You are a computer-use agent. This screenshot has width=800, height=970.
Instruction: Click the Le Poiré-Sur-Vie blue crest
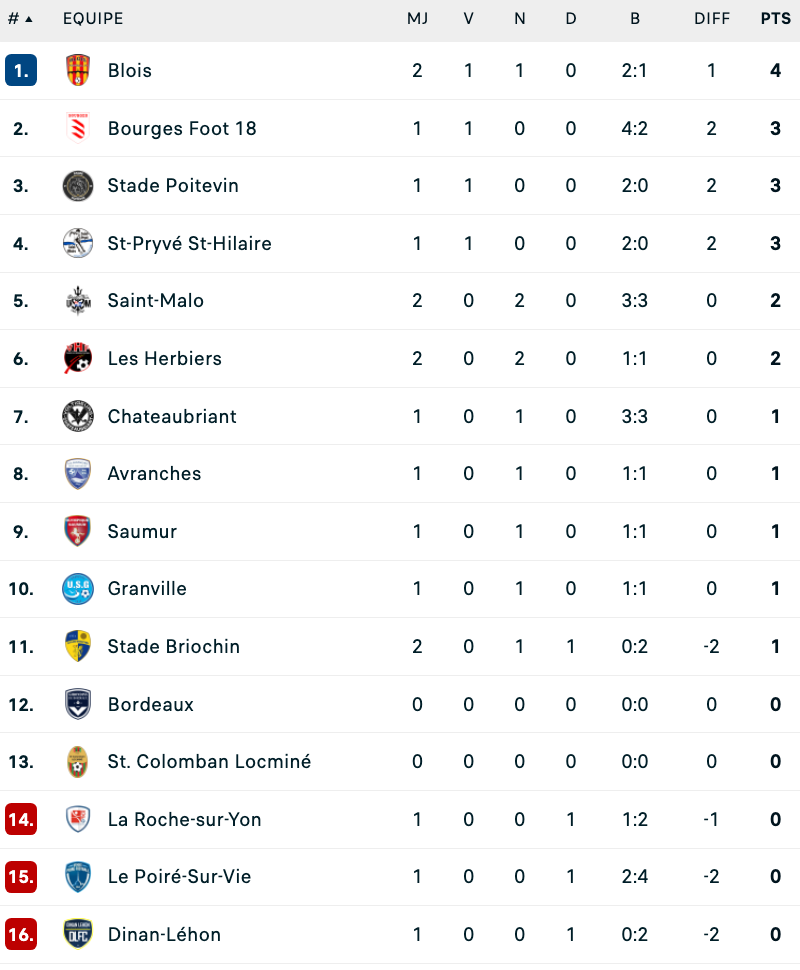[x=78, y=877]
